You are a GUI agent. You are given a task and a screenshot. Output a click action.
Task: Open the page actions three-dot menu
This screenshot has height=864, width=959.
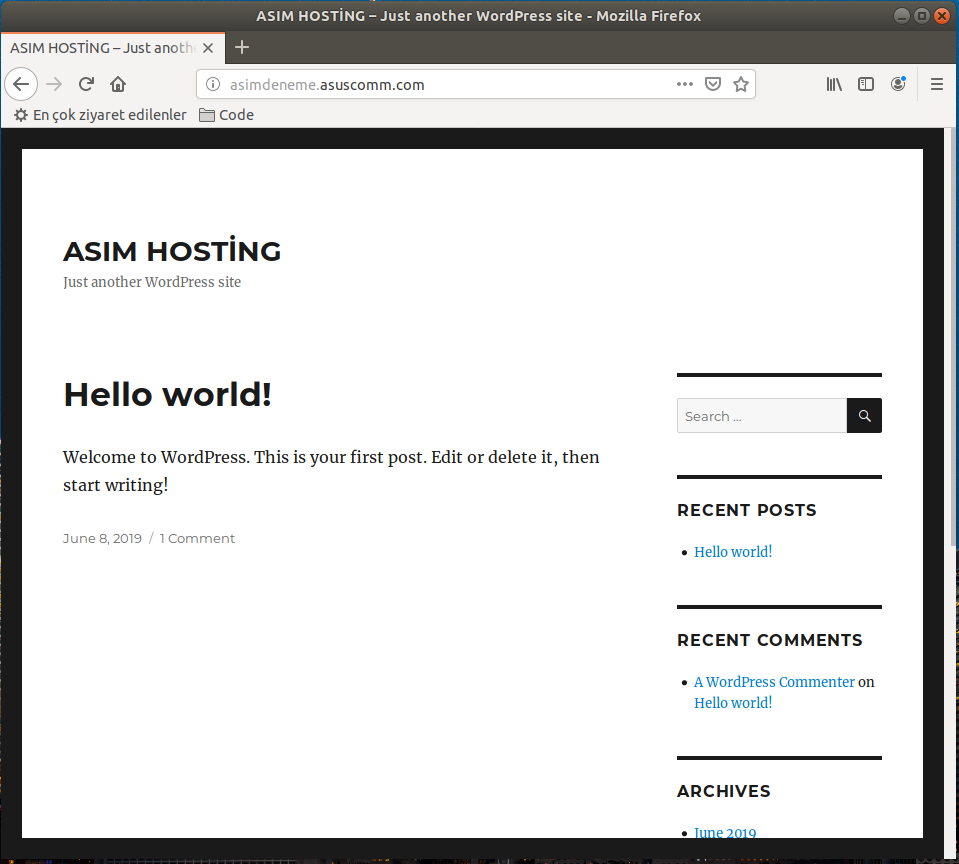coord(684,84)
